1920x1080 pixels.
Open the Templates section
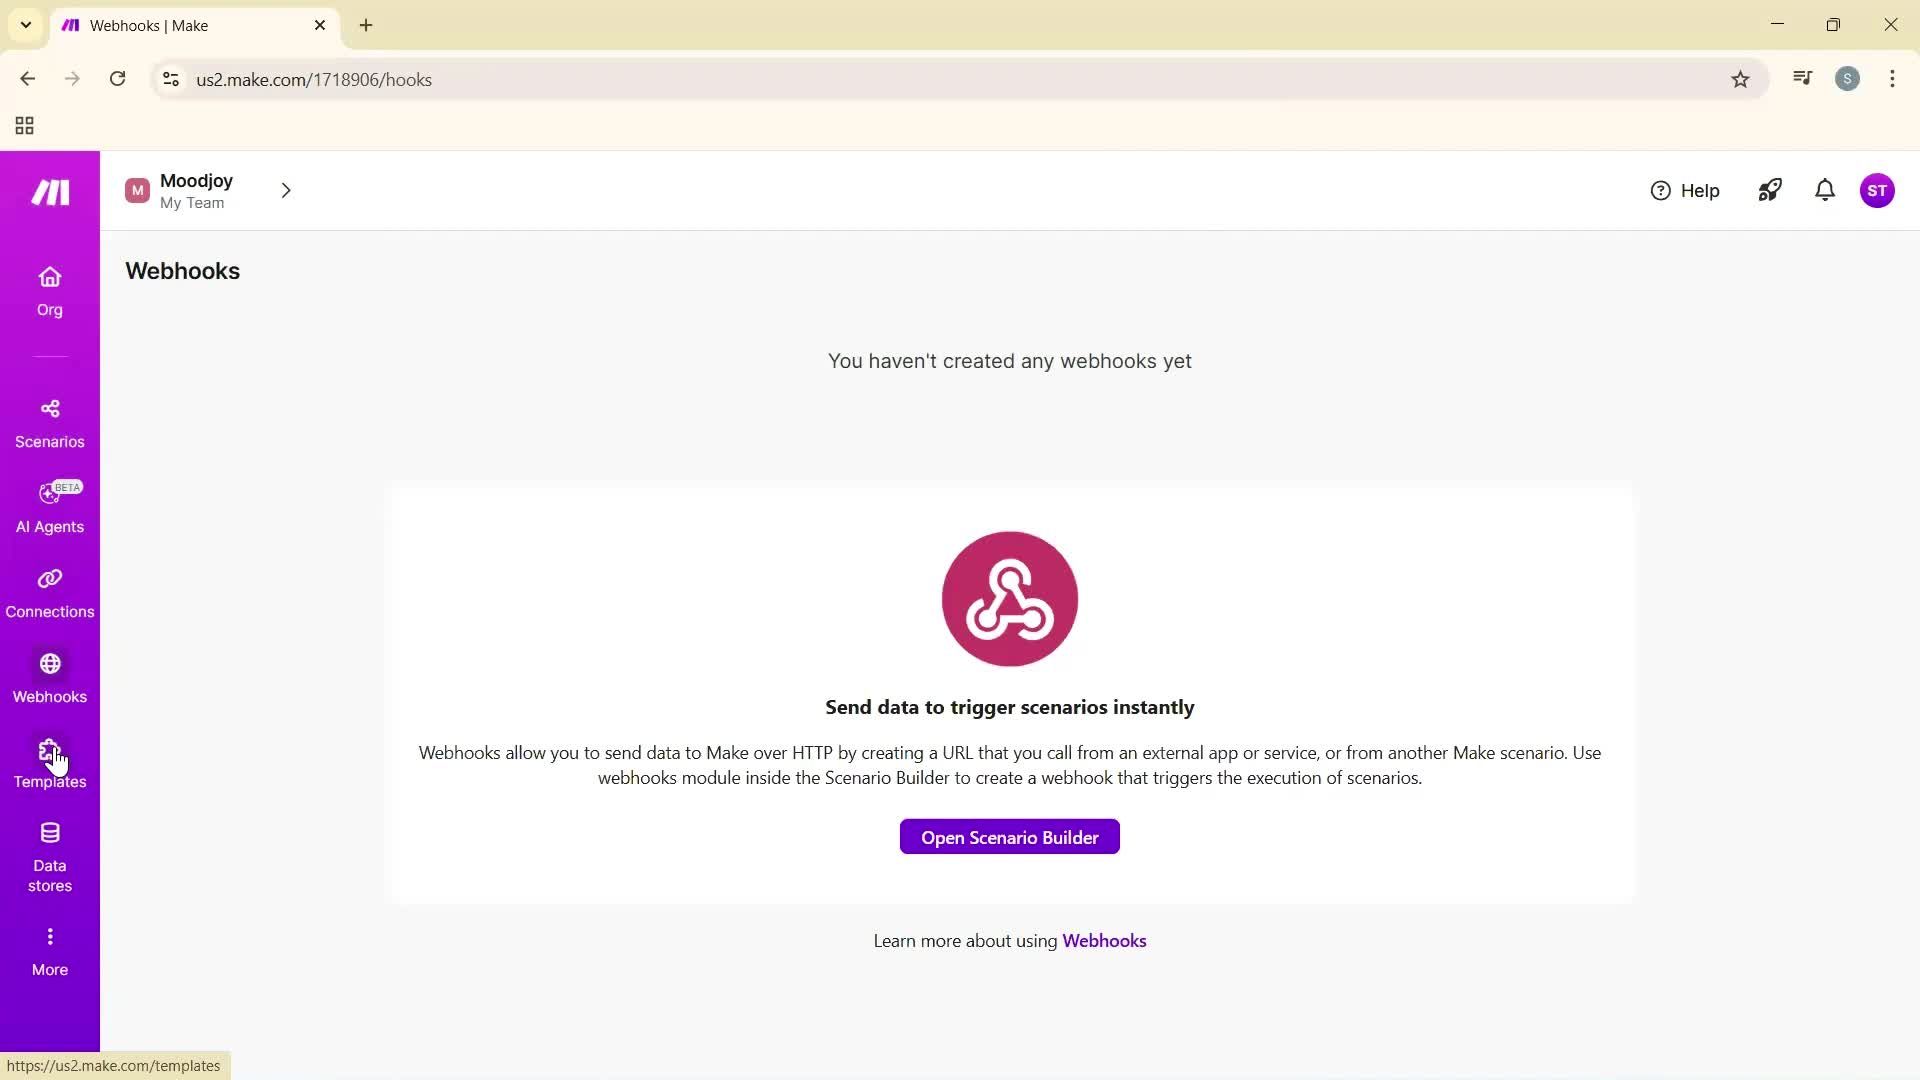(x=49, y=762)
